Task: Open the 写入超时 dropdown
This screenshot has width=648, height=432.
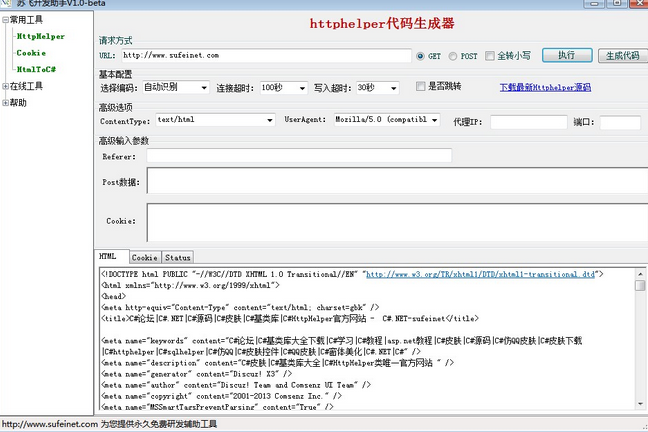Action: 377,88
